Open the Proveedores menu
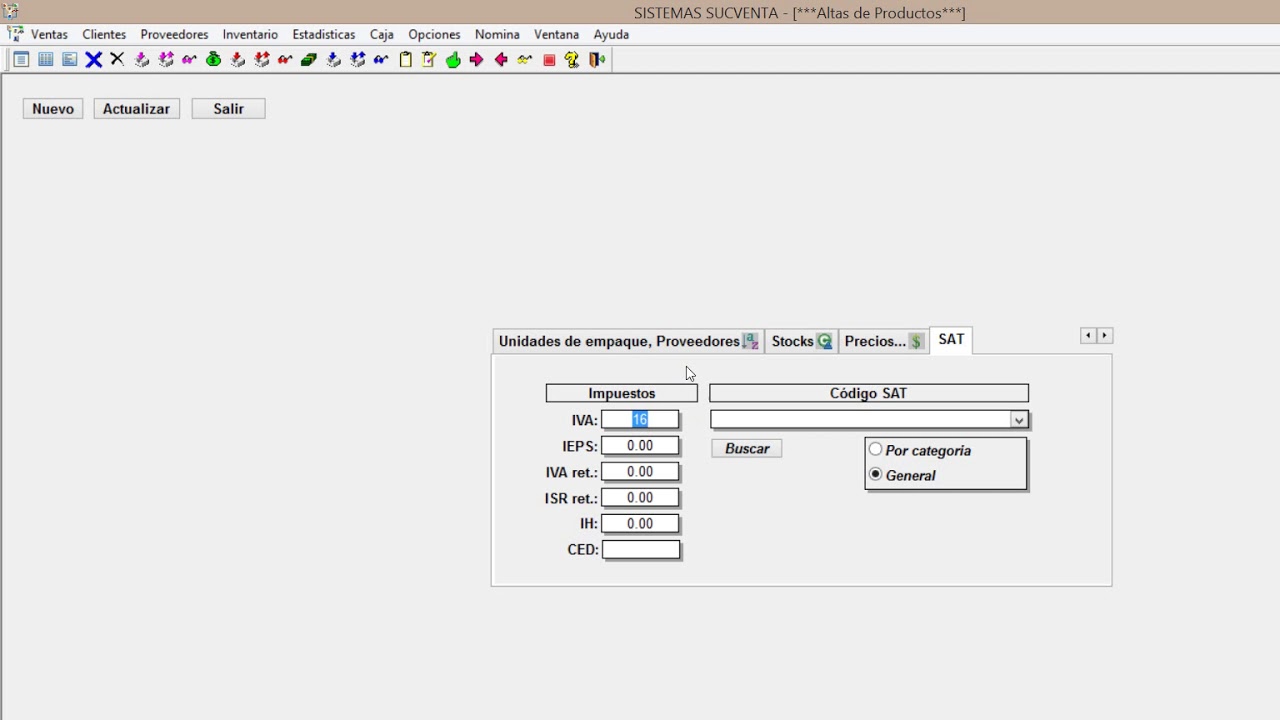Screen dimensions: 1280x720 click(x=174, y=34)
